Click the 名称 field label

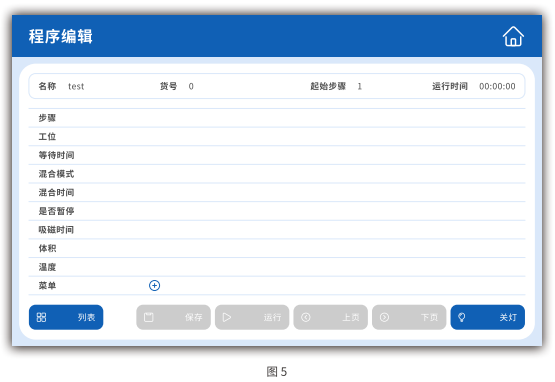[x=47, y=86]
